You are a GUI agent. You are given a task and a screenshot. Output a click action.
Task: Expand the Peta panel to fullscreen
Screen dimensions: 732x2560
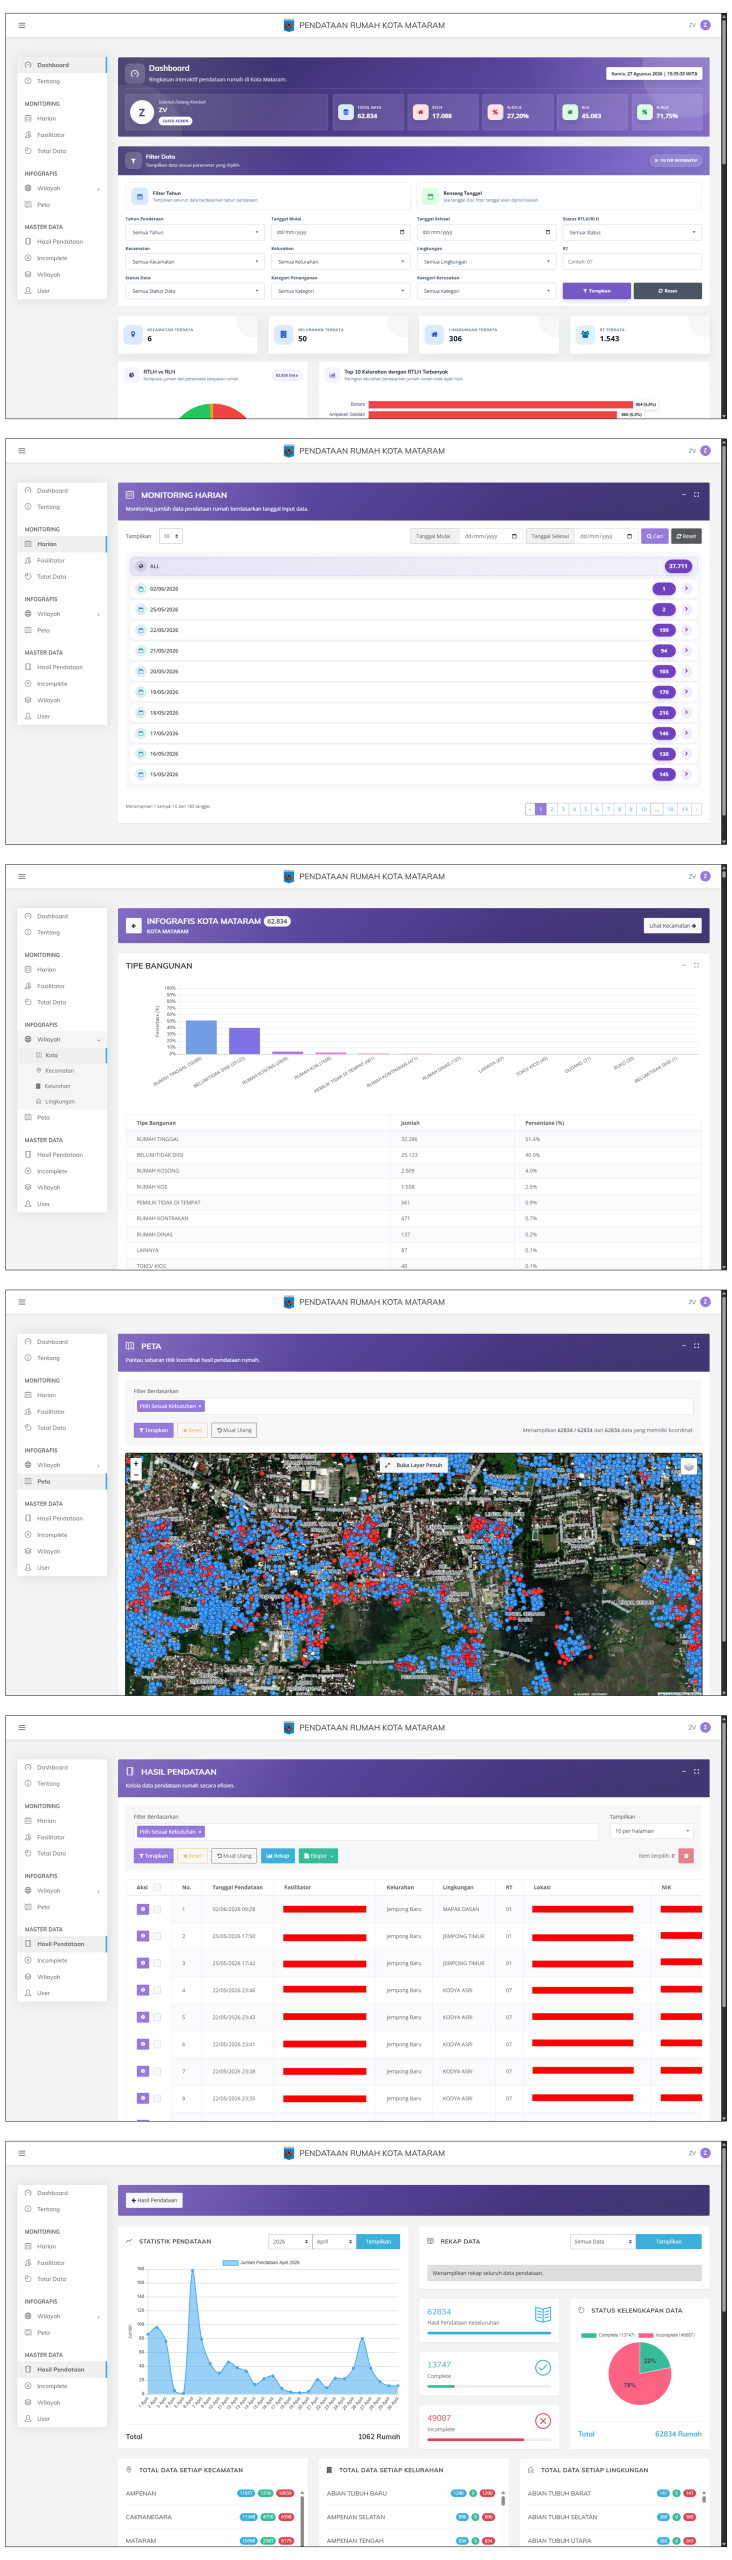click(x=696, y=1345)
